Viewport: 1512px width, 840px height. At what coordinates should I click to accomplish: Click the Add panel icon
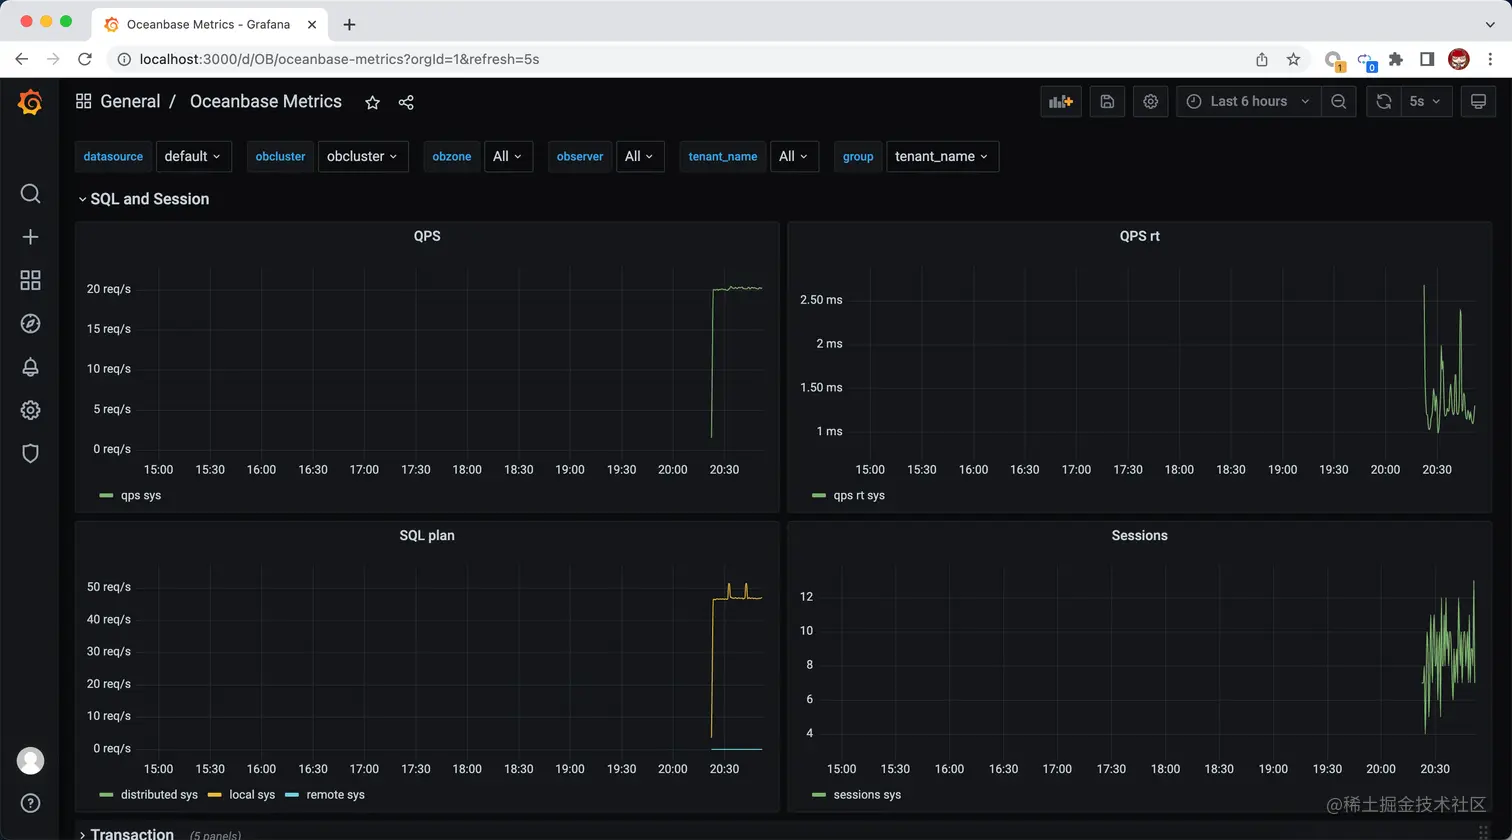point(1060,101)
